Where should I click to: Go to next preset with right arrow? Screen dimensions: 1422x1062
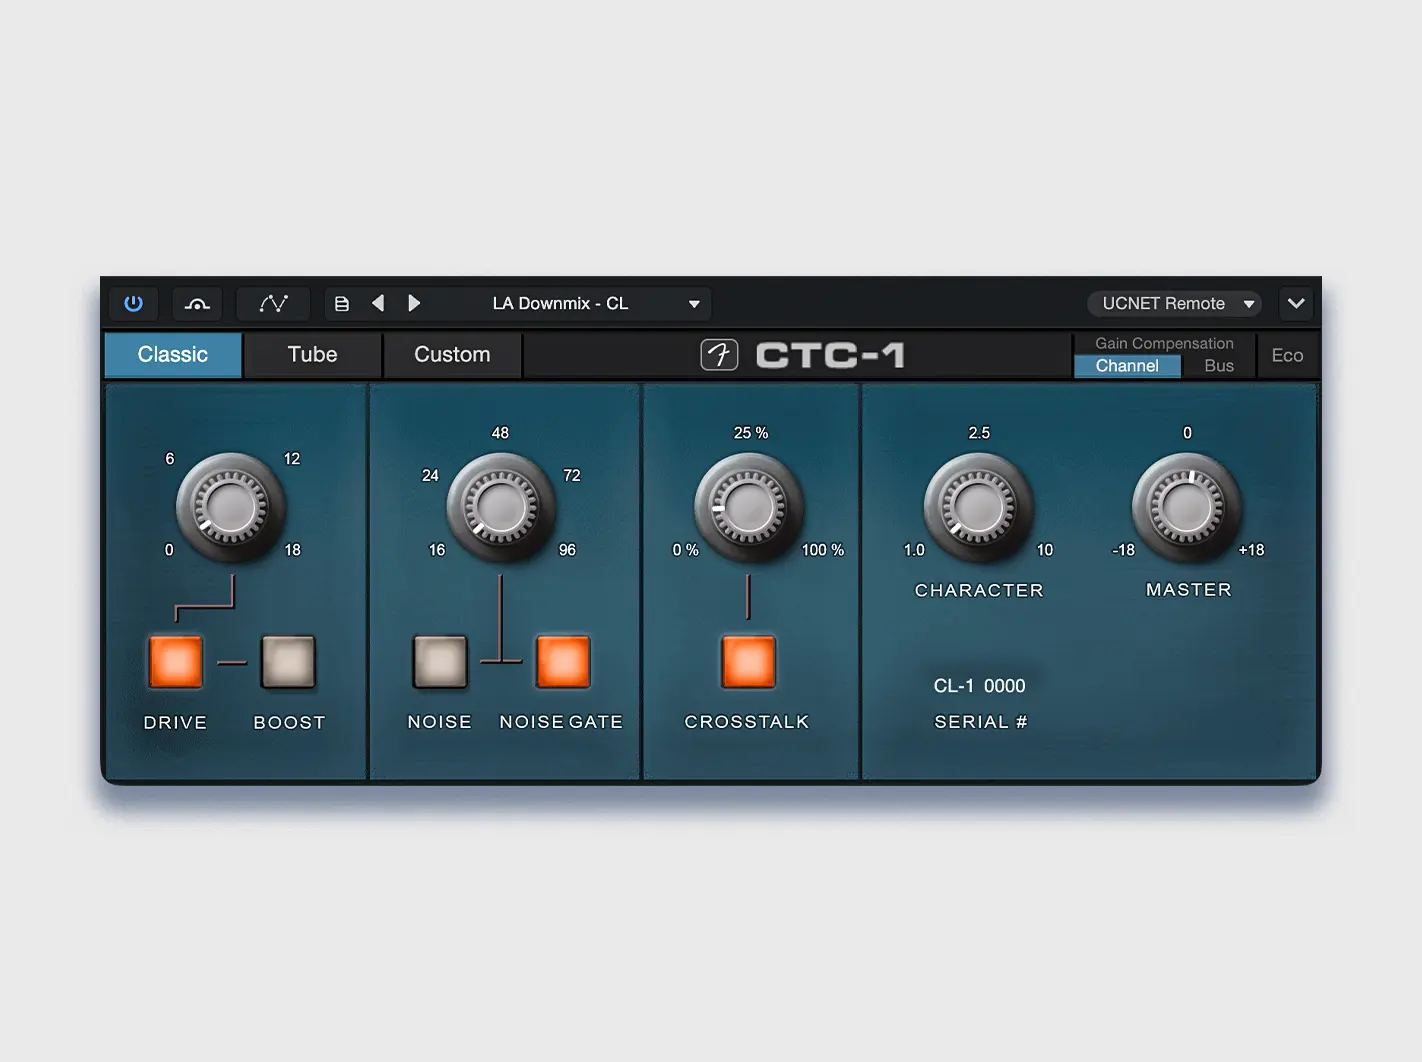pyautogui.click(x=414, y=303)
